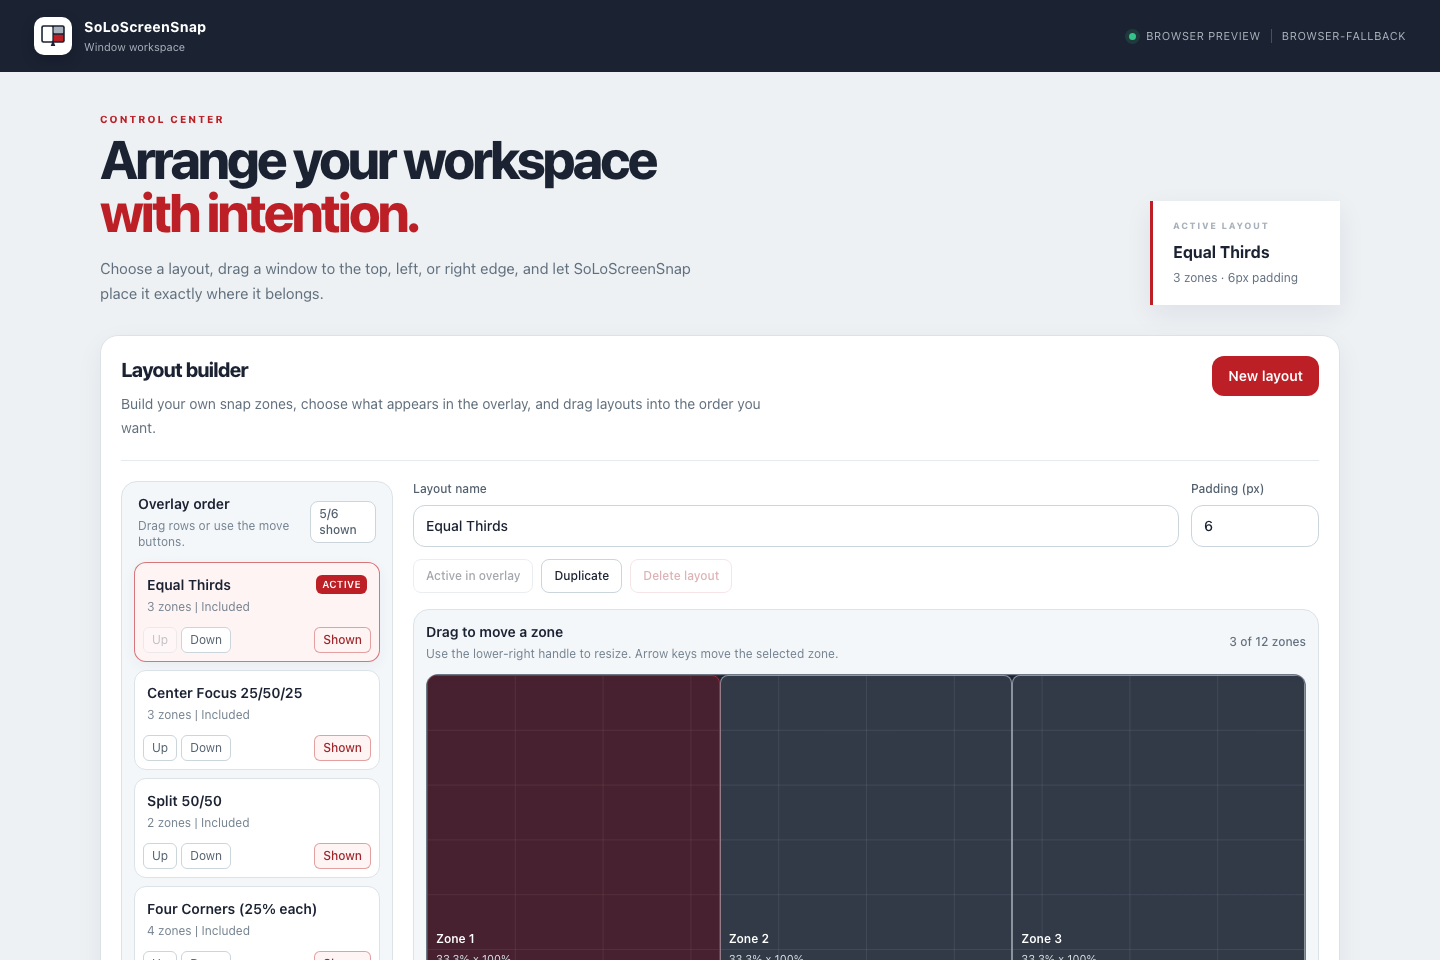Viewport: 1440px width, 960px height.
Task: Click the "Layout builder" section heading
Action: pos(185,370)
